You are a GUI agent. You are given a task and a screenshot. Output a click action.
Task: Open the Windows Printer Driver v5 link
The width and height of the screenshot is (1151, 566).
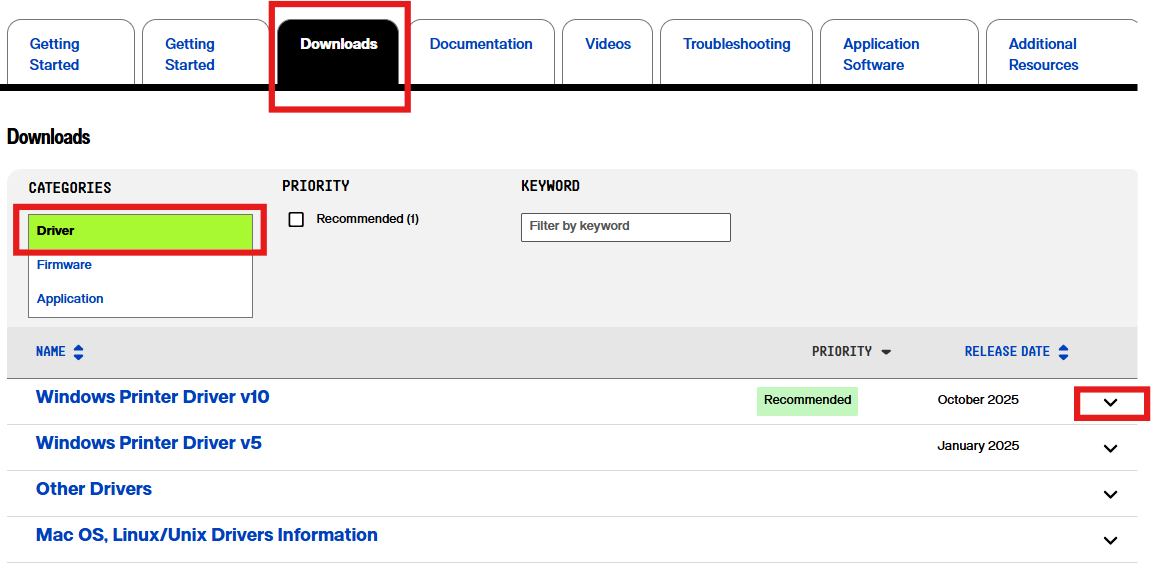pyautogui.click(x=148, y=443)
